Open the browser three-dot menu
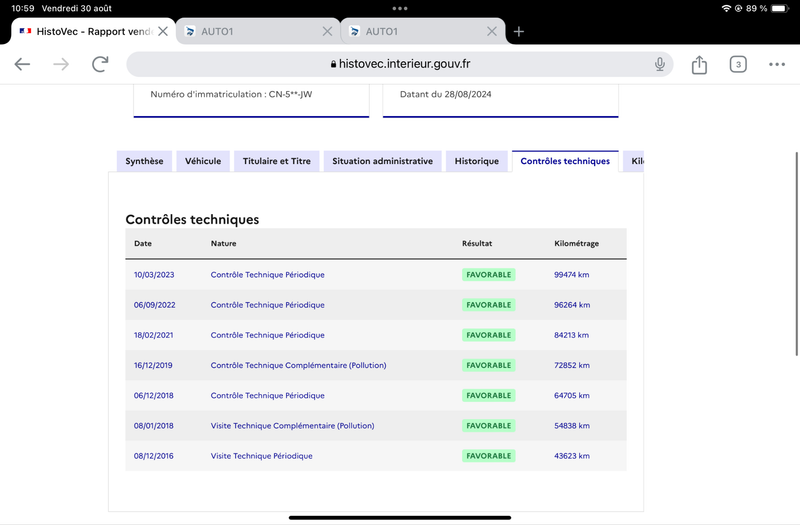800x525 pixels. point(777,64)
